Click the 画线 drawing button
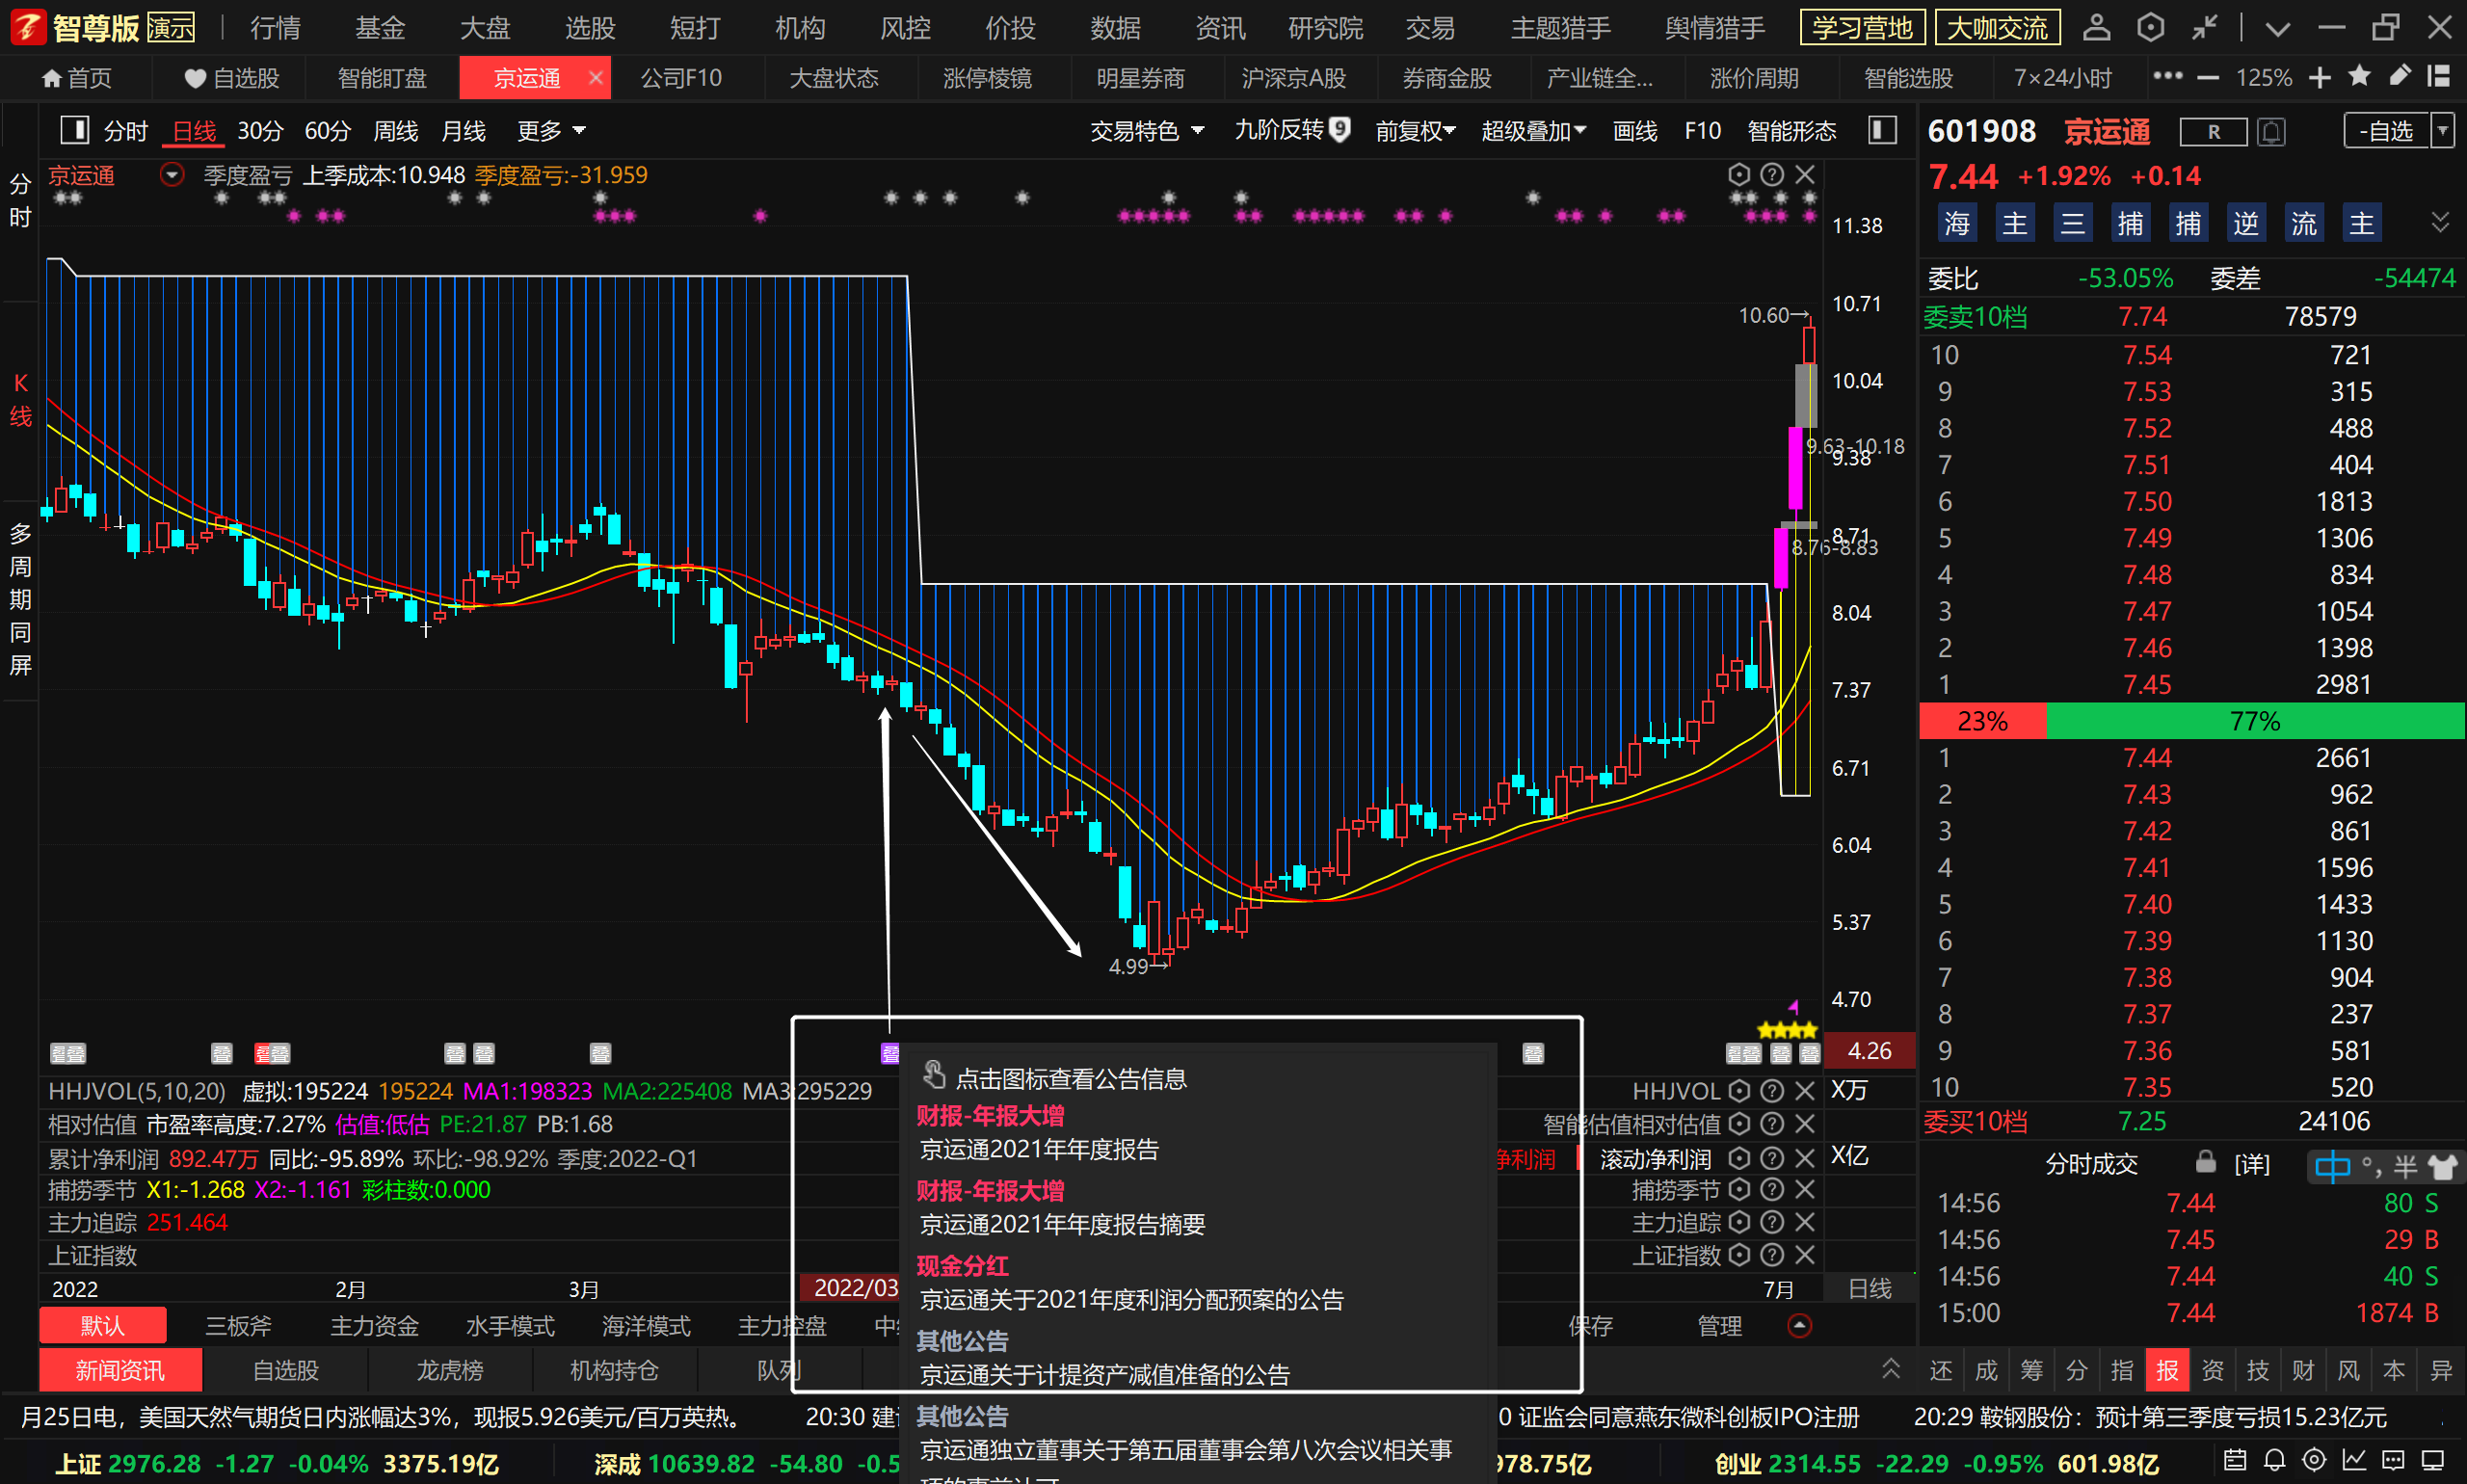This screenshot has width=2467, height=1484. coord(1635,131)
